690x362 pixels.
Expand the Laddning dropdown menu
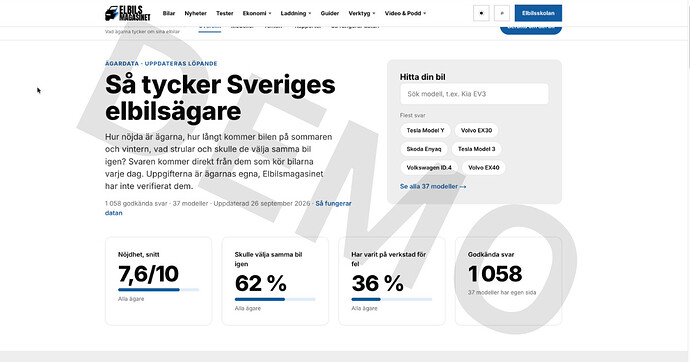pos(296,13)
